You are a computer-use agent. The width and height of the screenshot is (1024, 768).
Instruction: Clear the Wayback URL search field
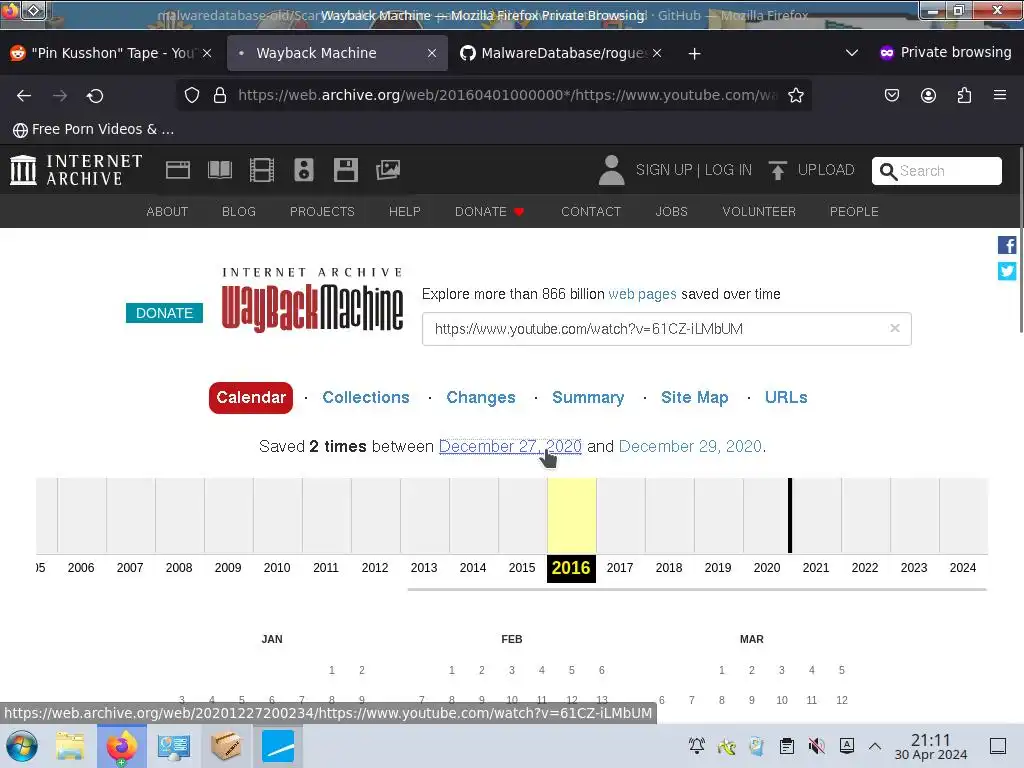point(895,328)
